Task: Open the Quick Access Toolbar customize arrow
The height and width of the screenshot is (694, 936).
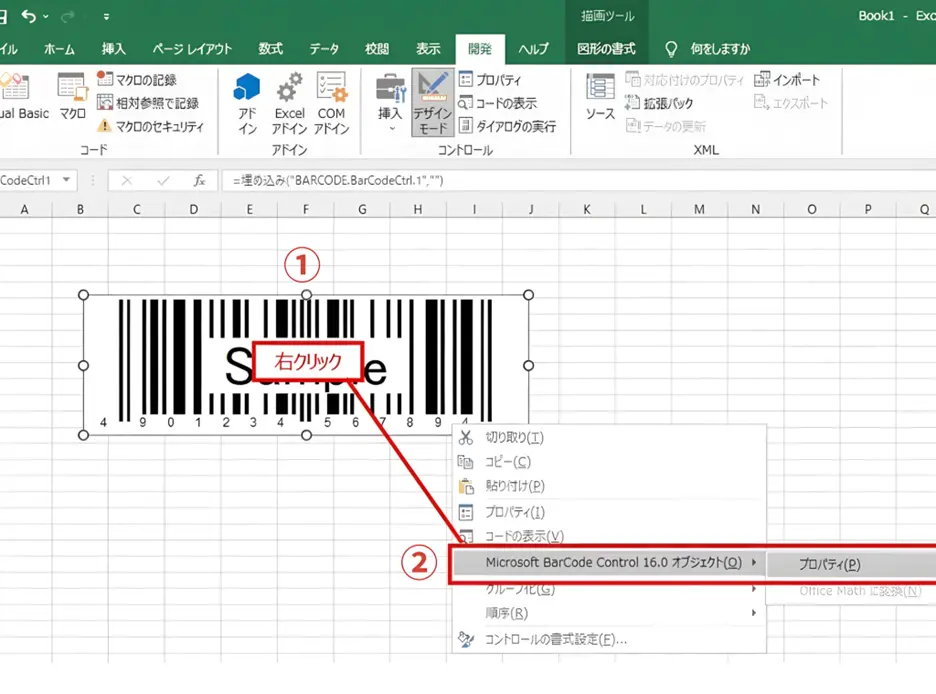Action: point(106,17)
